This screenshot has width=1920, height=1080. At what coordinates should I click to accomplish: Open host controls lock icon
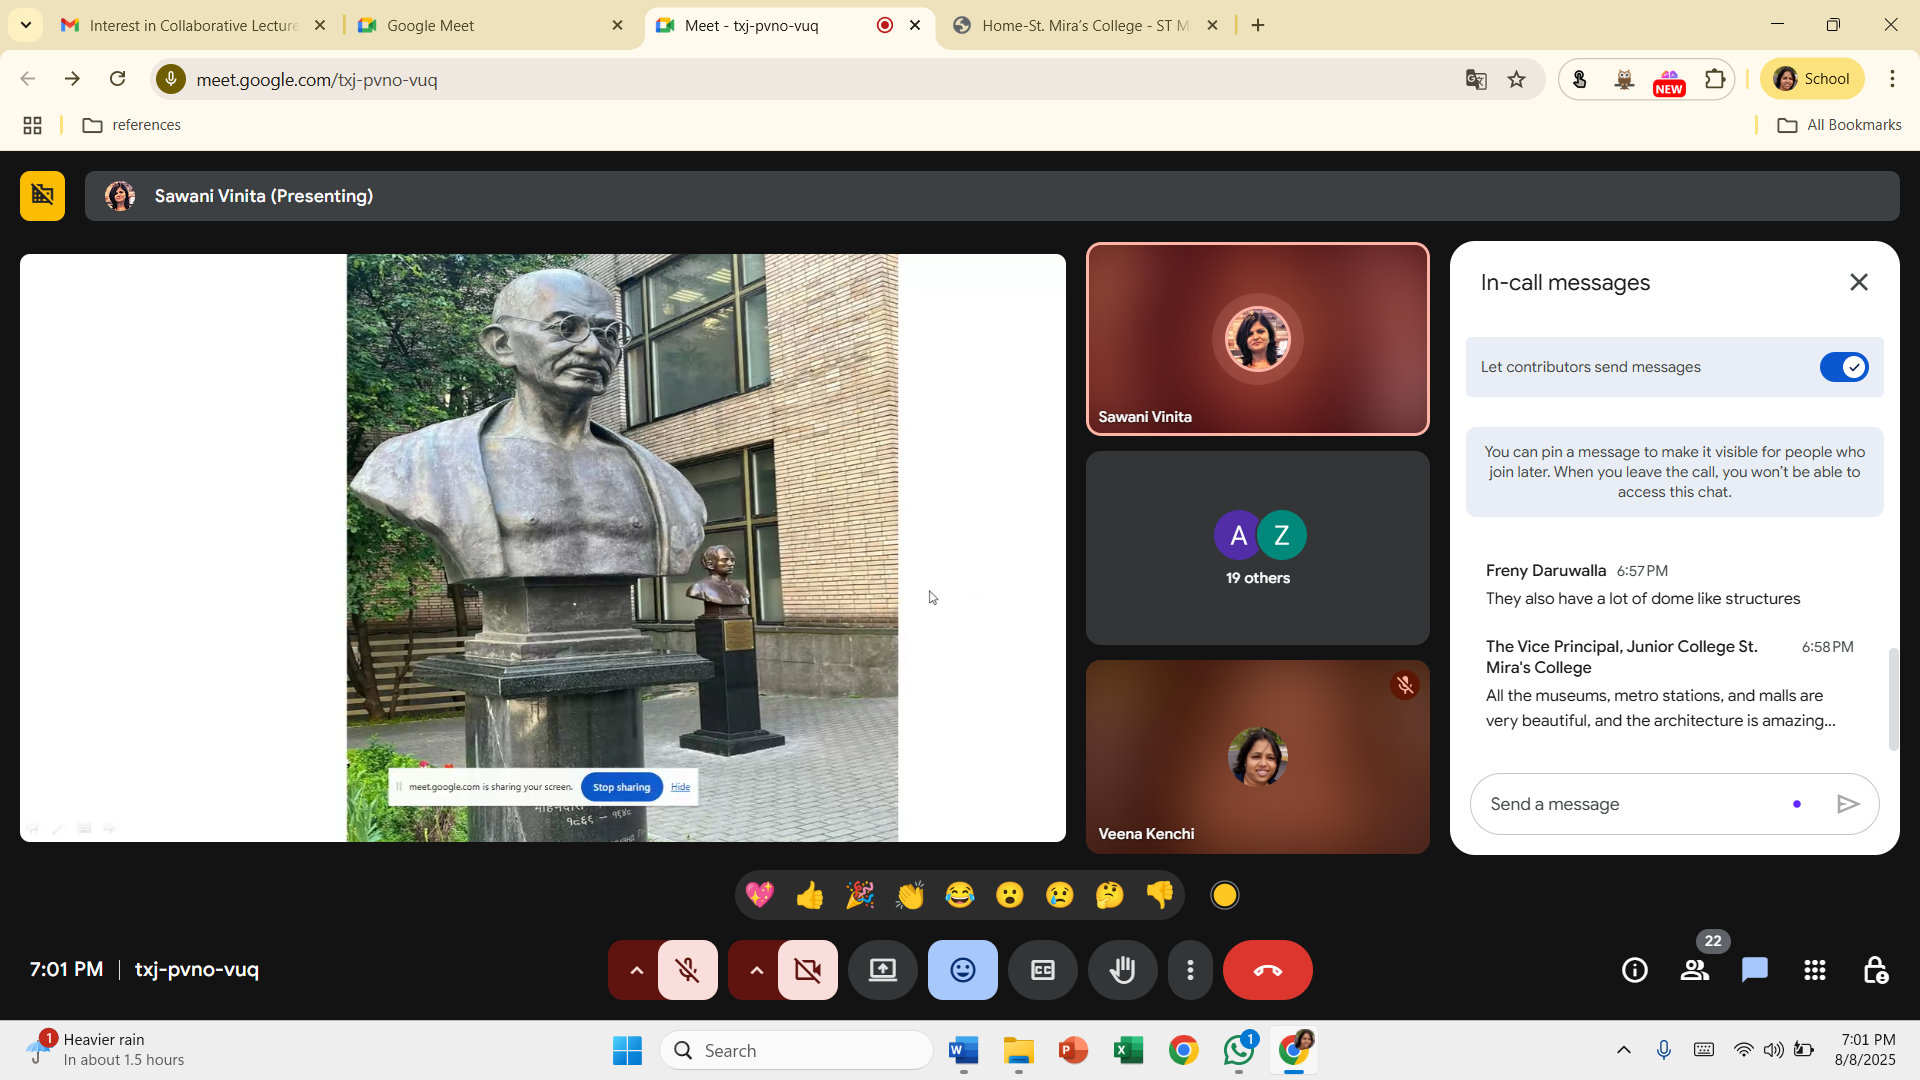click(1875, 970)
